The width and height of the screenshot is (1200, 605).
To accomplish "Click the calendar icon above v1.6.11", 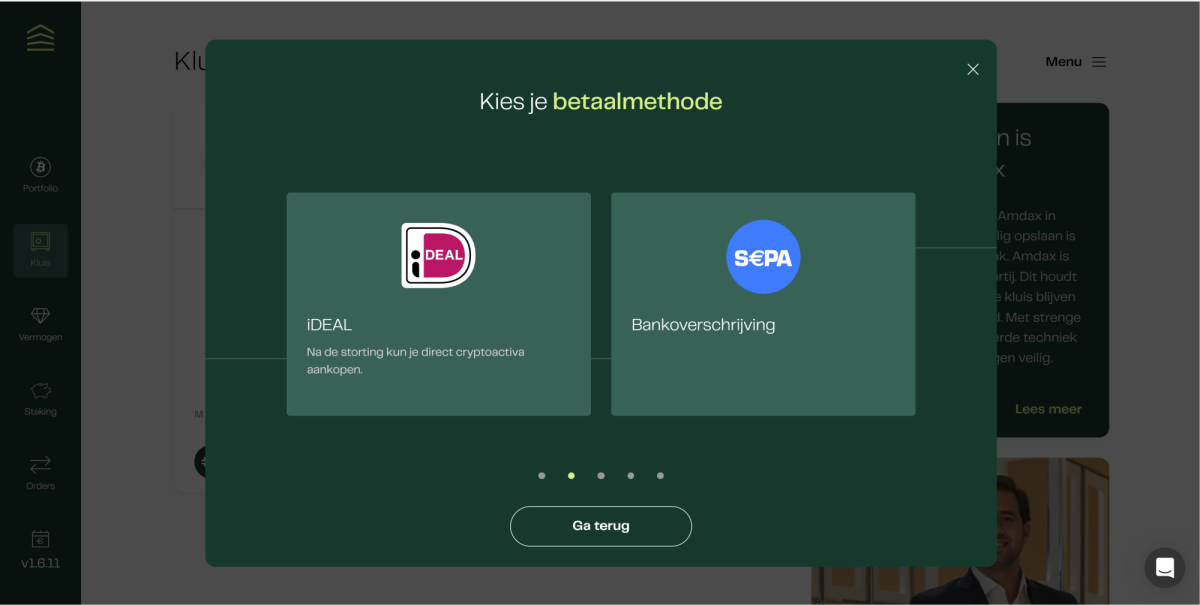I will click(41, 539).
